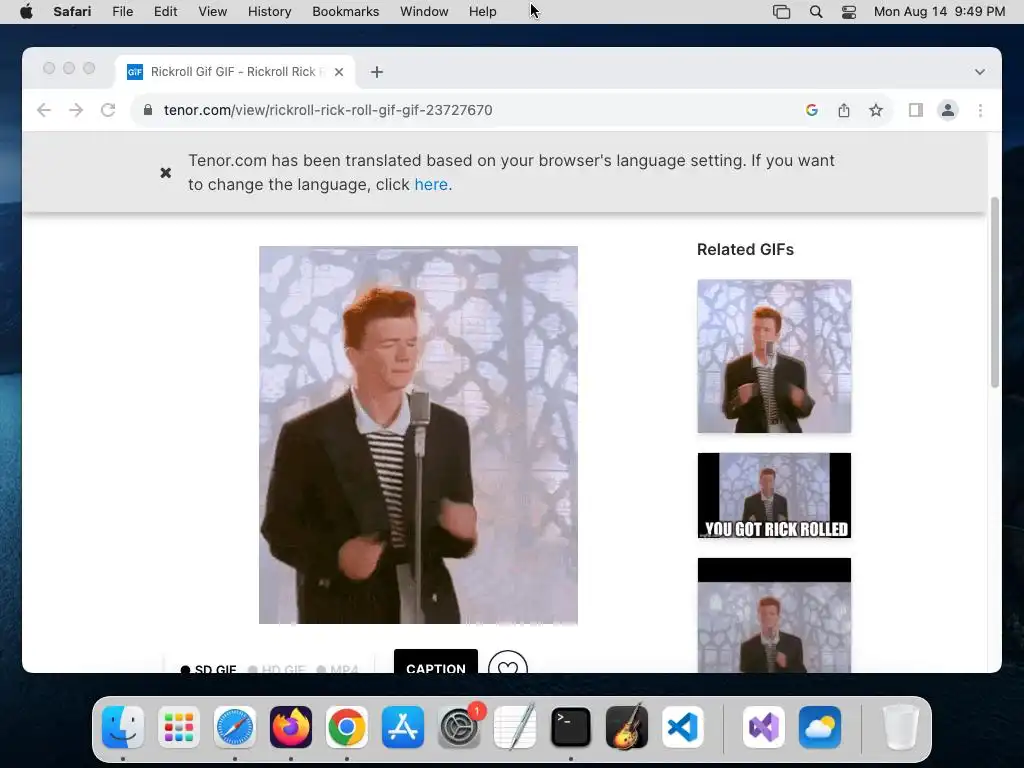Open the cloud weather app in dock
Viewport: 1024px width, 768px height.
(x=820, y=727)
